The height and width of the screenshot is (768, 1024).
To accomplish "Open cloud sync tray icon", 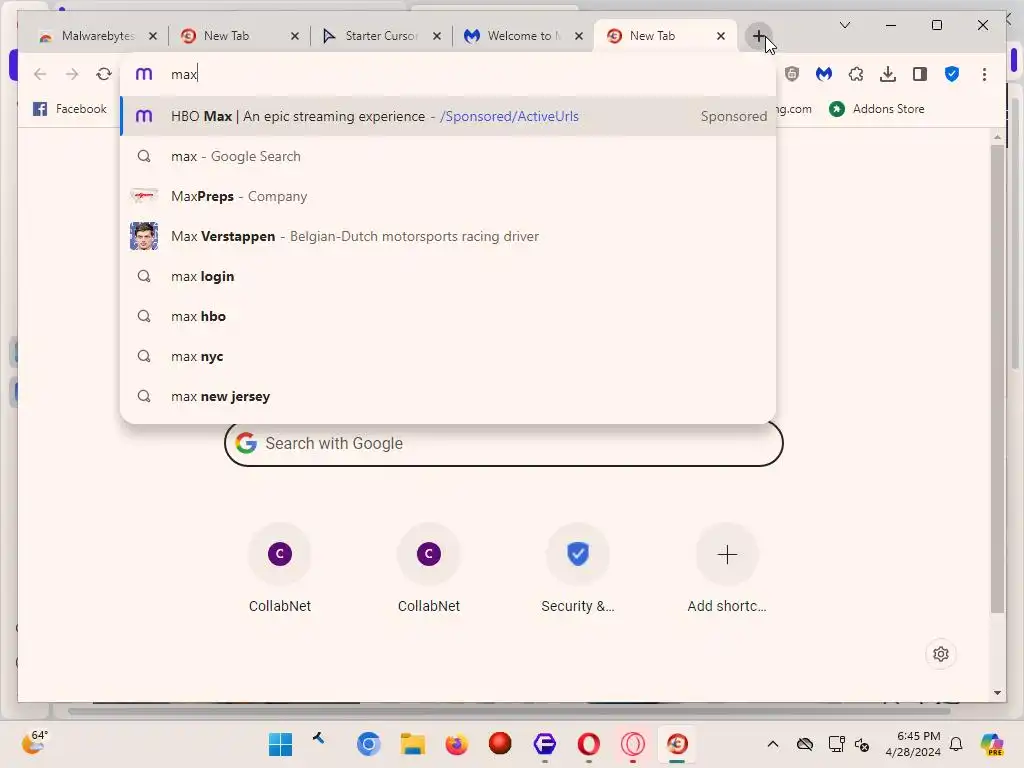I will point(805,744).
